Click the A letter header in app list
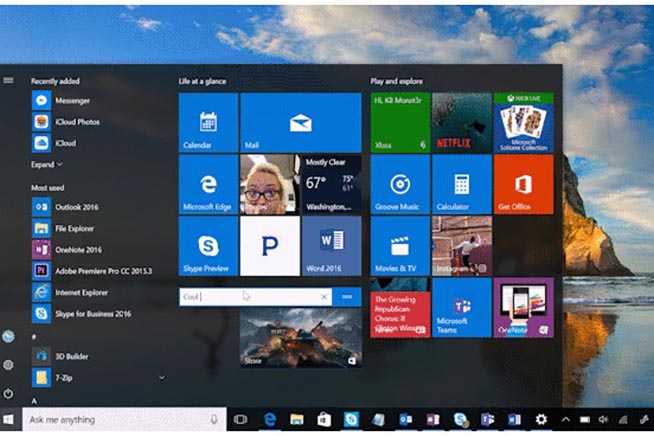 (34, 401)
